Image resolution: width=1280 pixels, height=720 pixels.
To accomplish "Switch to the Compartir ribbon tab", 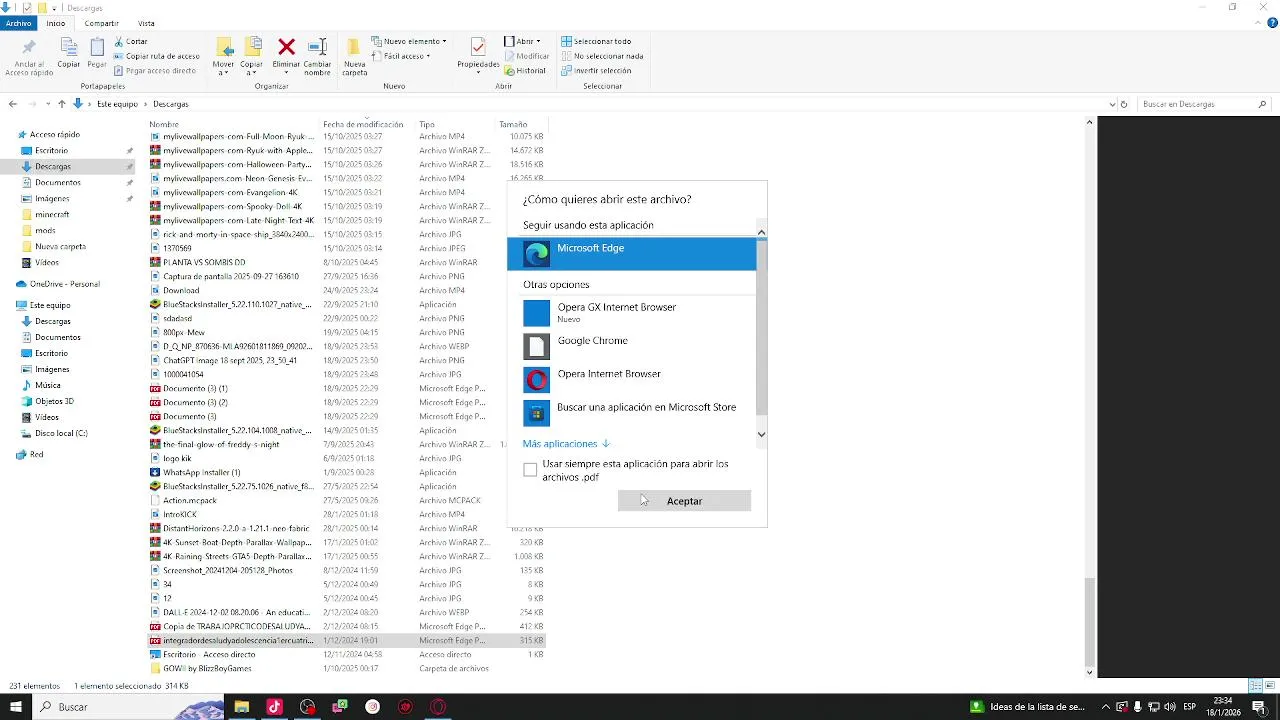I will click(101, 23).
